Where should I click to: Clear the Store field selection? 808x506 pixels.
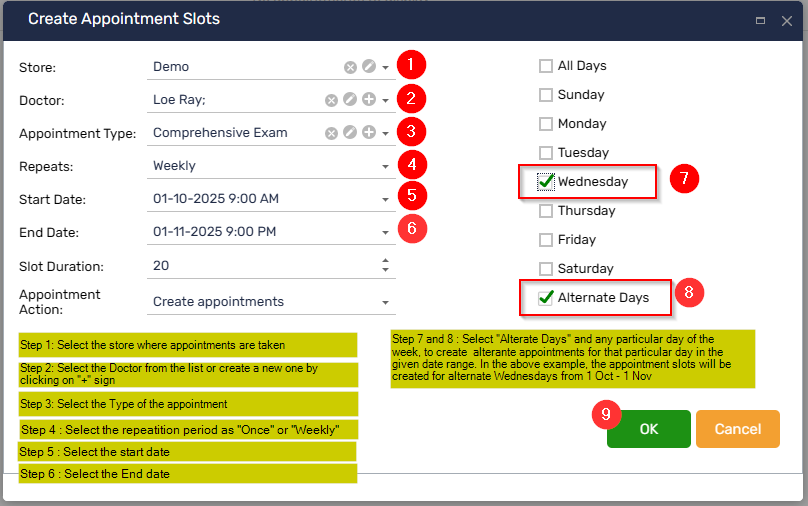coord(350,67)
